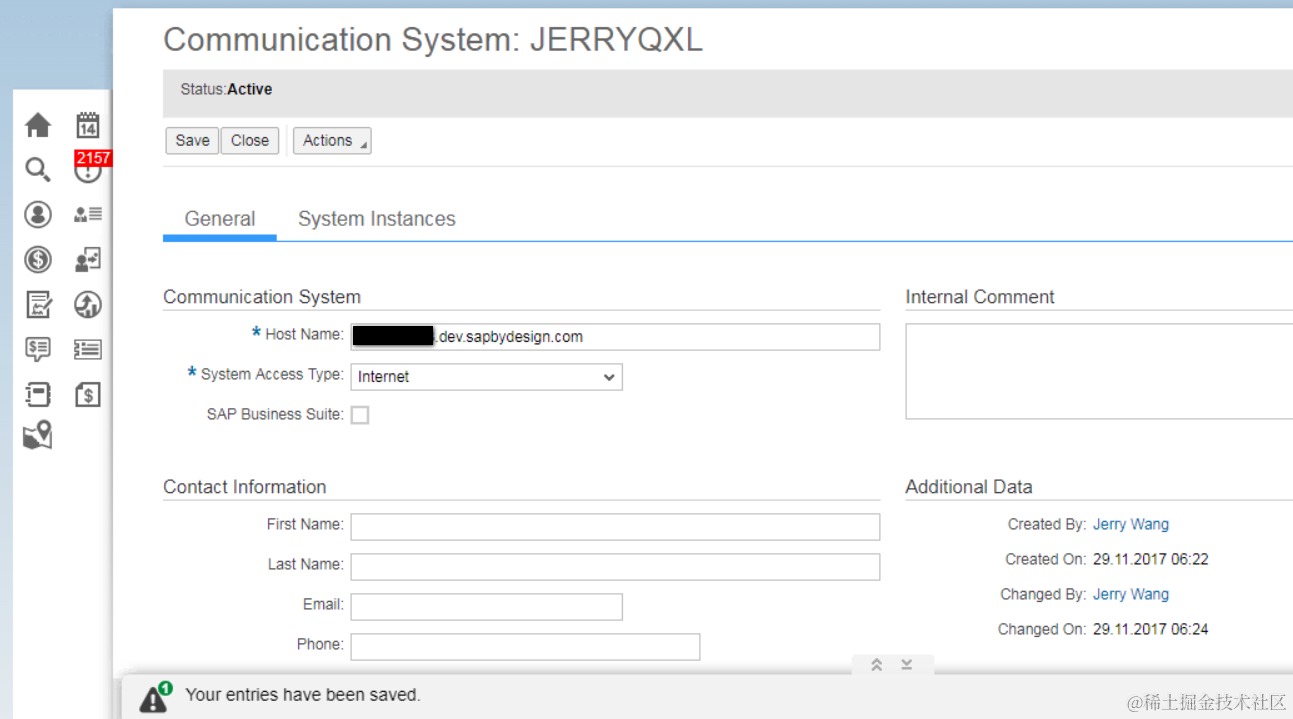Open Changed By Jerry Wang link
The height and width of the screenshot is (719, 1293).
pos(1131,594)
